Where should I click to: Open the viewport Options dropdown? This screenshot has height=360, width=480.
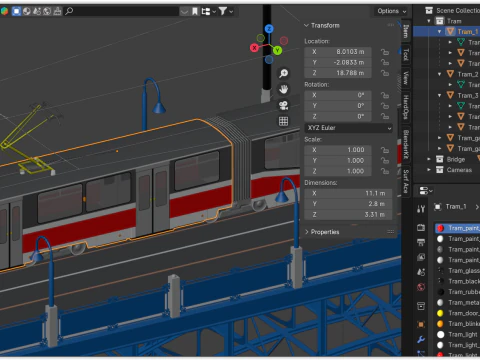391,11
